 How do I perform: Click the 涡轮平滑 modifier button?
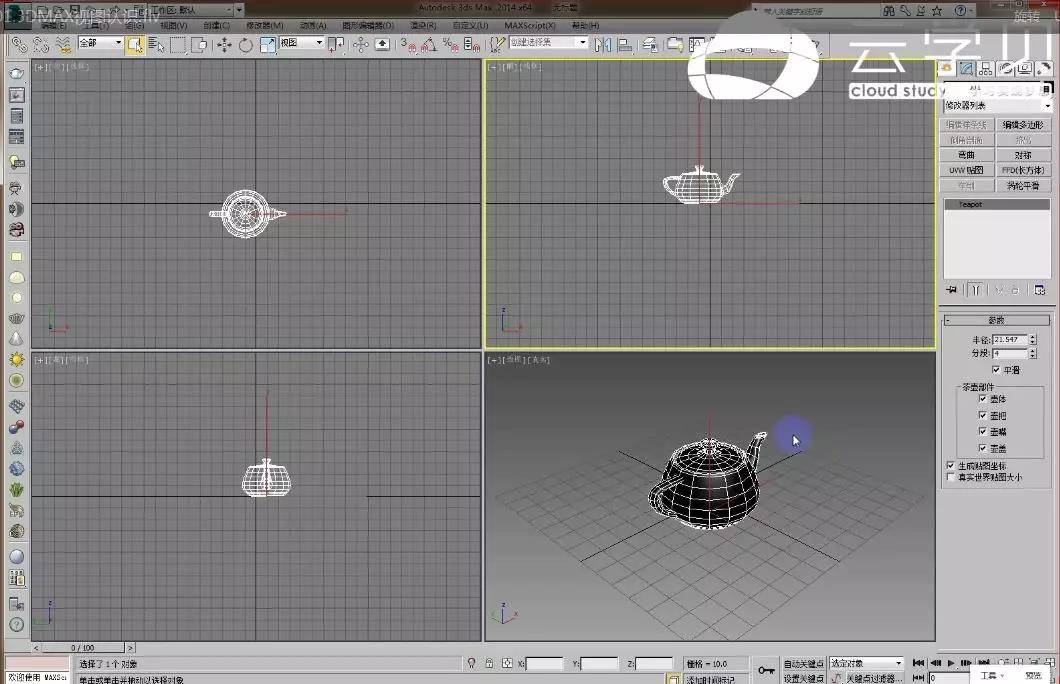1023,185
